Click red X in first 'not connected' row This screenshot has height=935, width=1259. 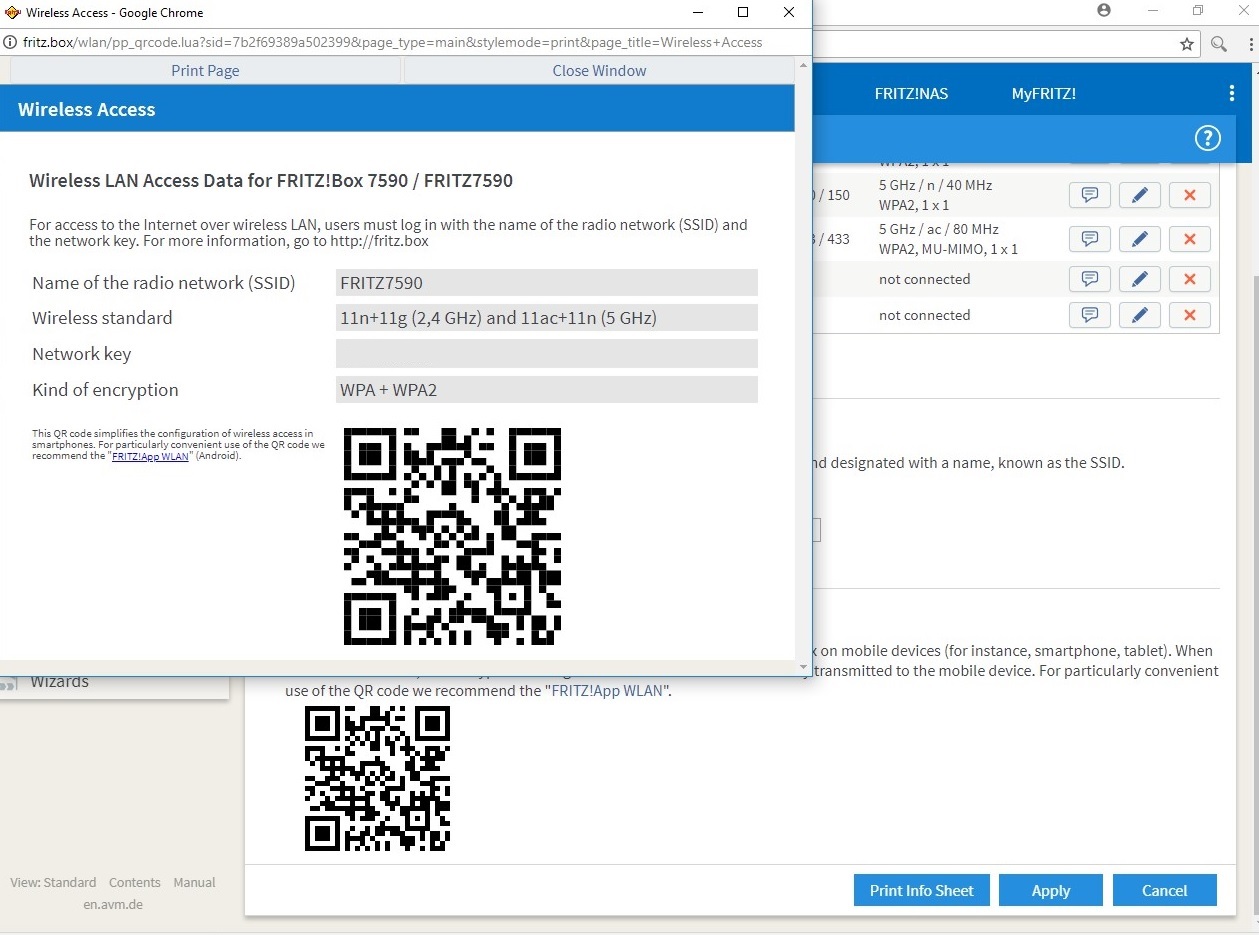click(1190, 279)
